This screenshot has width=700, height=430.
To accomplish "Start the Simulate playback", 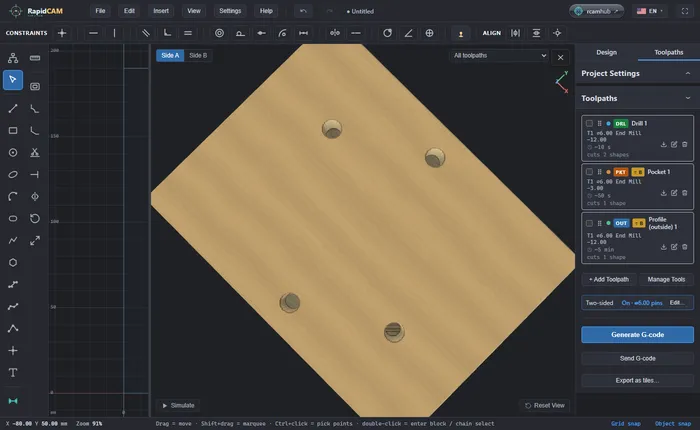I will tap(179, 405).
